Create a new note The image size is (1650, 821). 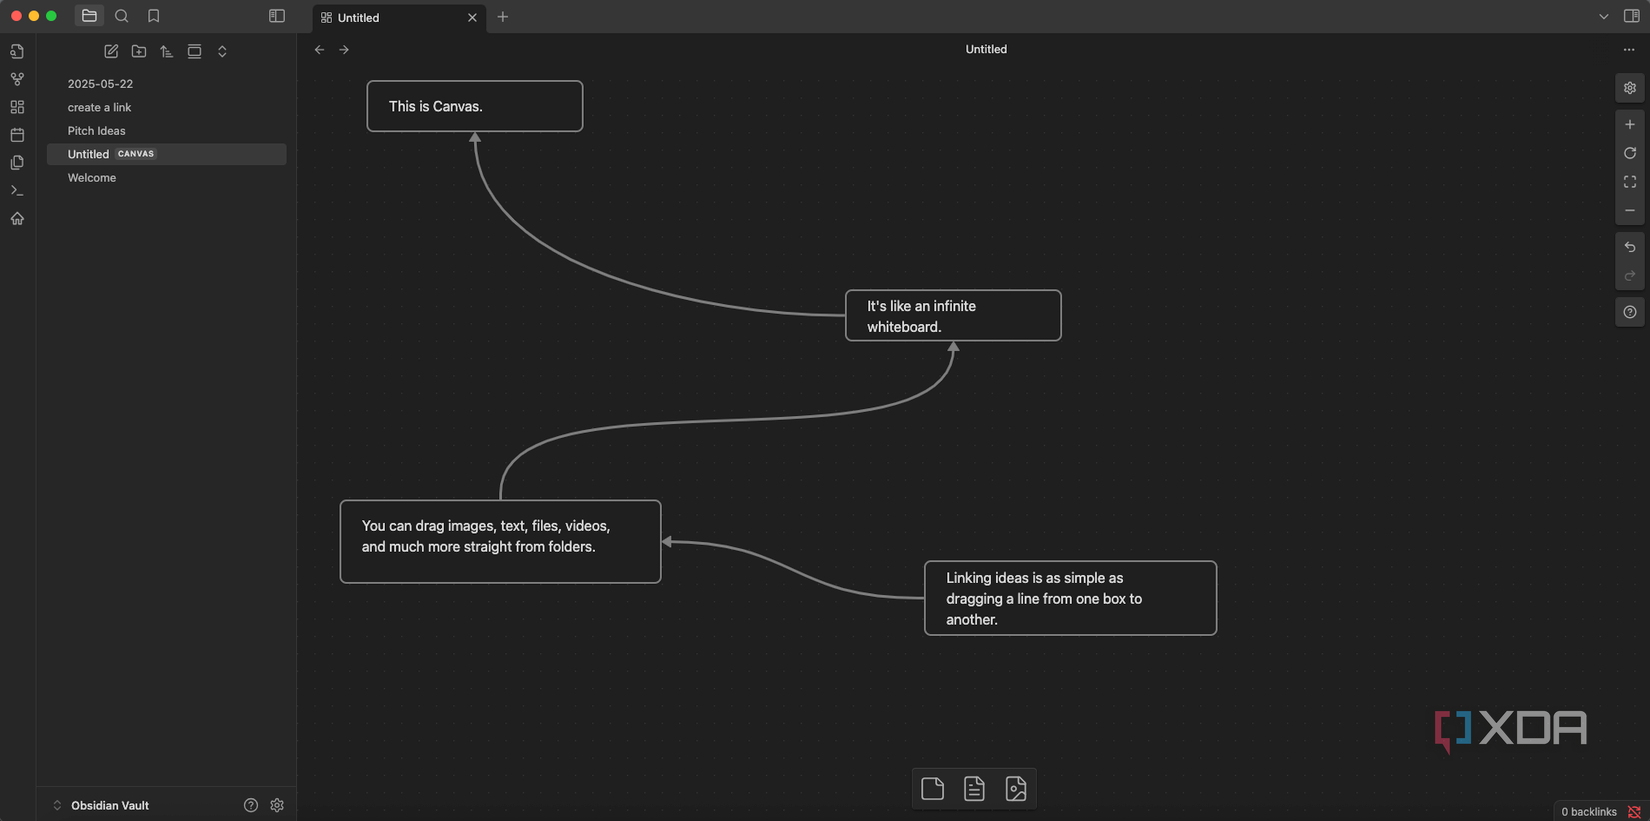click(111, 52)
